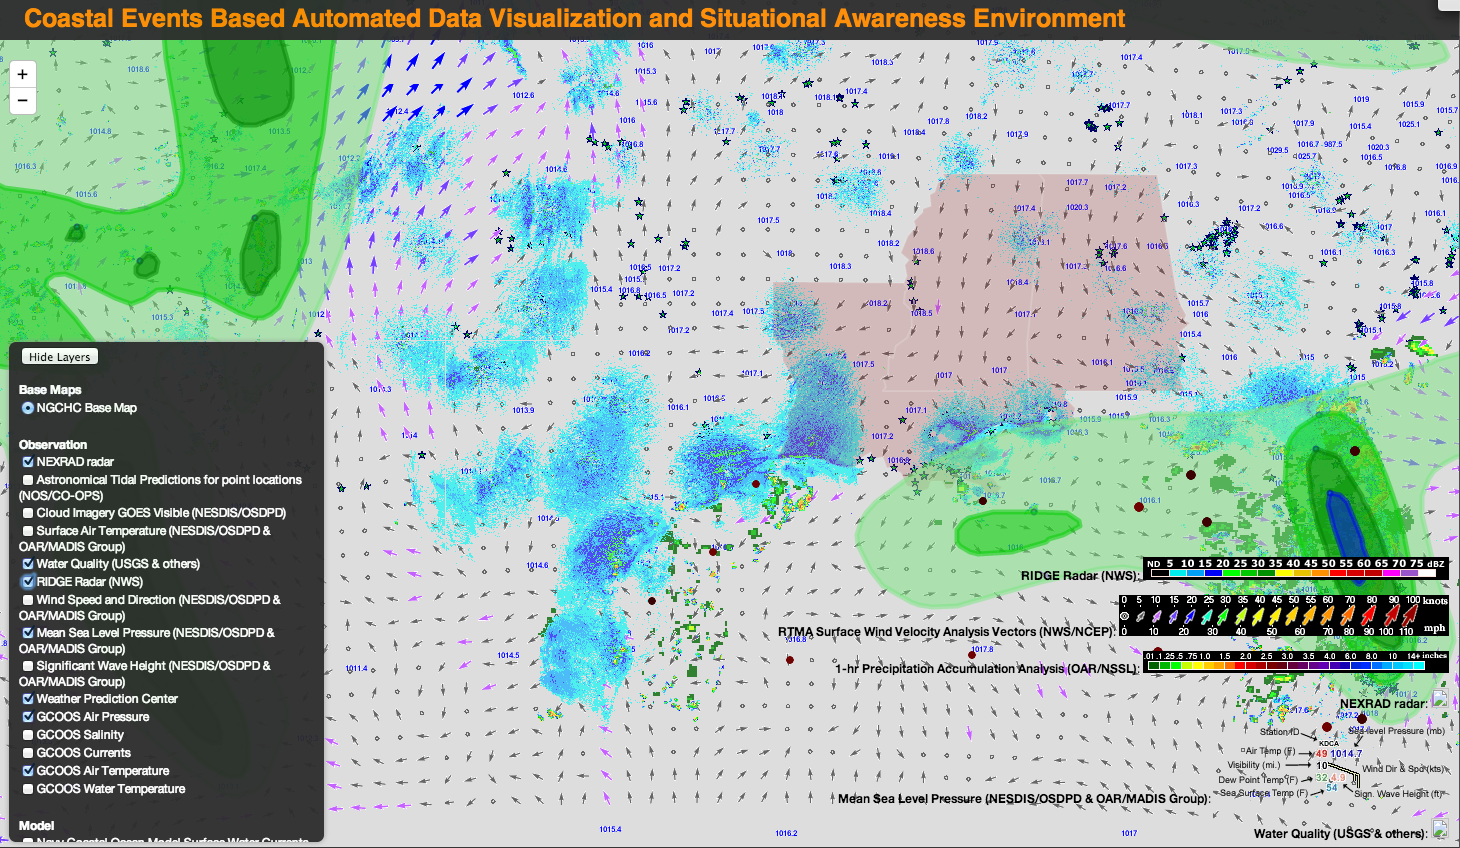The height and width of the screenshot is (848, 1460).
Task: Click the Base Maps section heading
Action: (x=50, y=390)
